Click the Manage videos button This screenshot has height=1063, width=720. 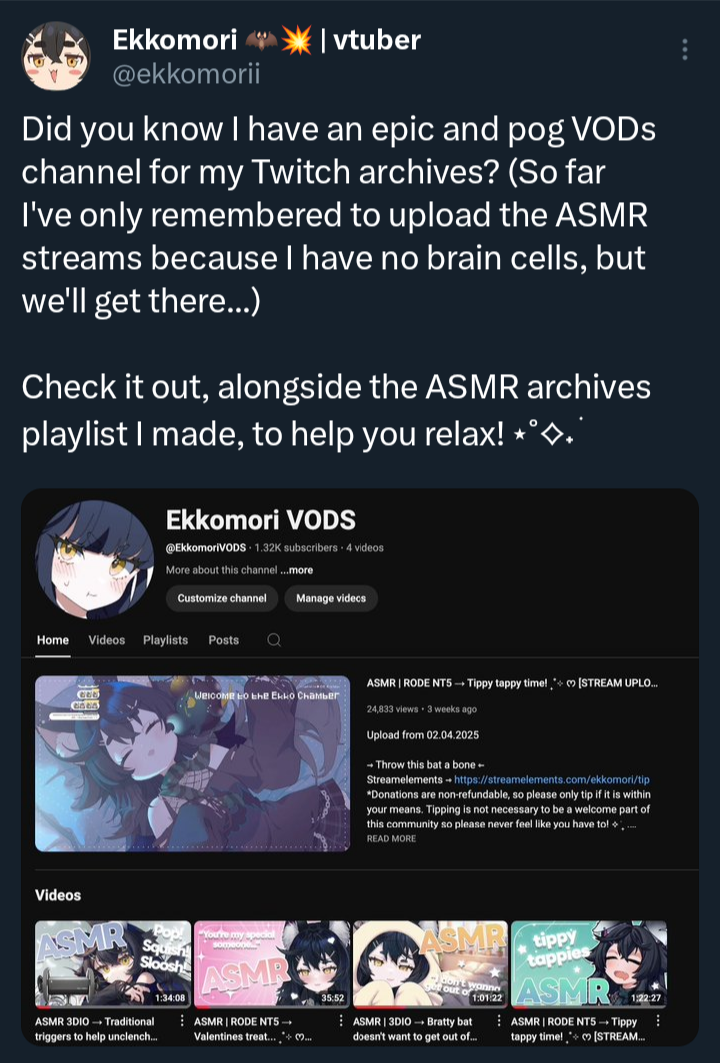click(x=331, y=598)
